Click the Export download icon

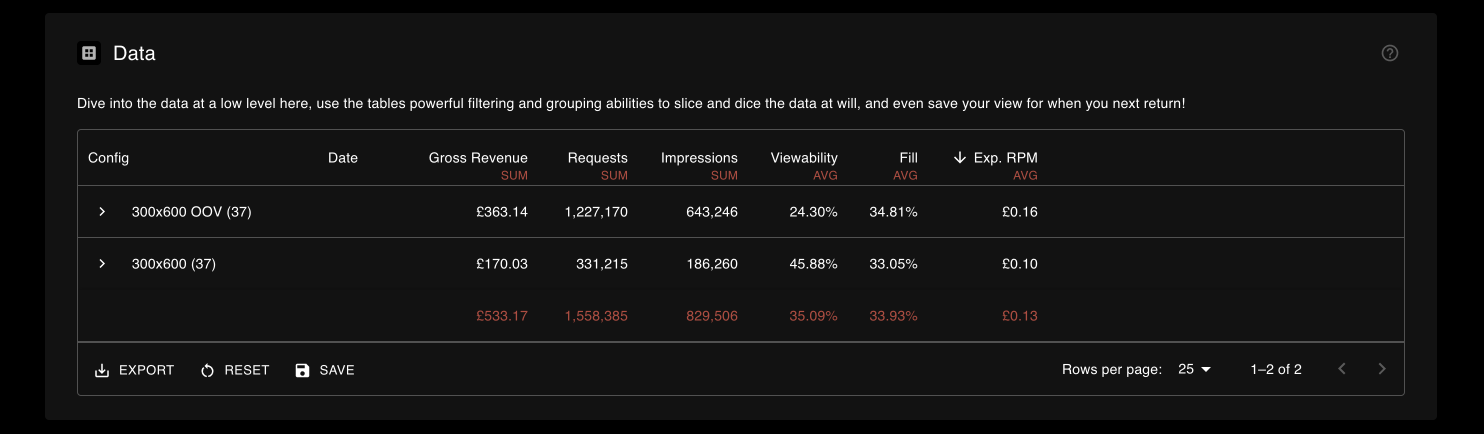click(102, 370)
